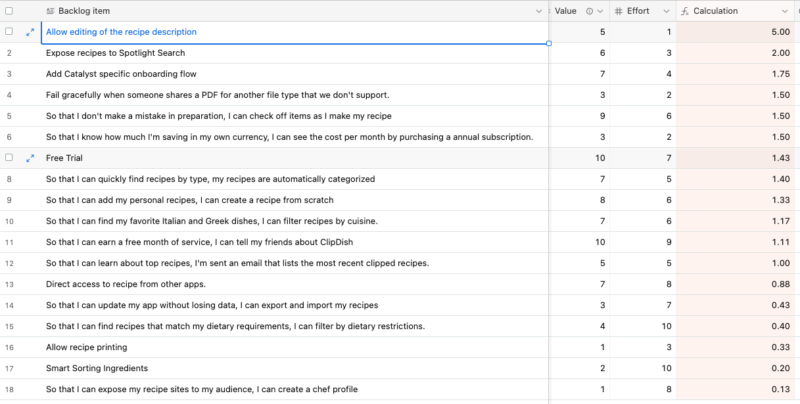Click Effort cell 10 in the dietary restrictions row

[643, 326]
